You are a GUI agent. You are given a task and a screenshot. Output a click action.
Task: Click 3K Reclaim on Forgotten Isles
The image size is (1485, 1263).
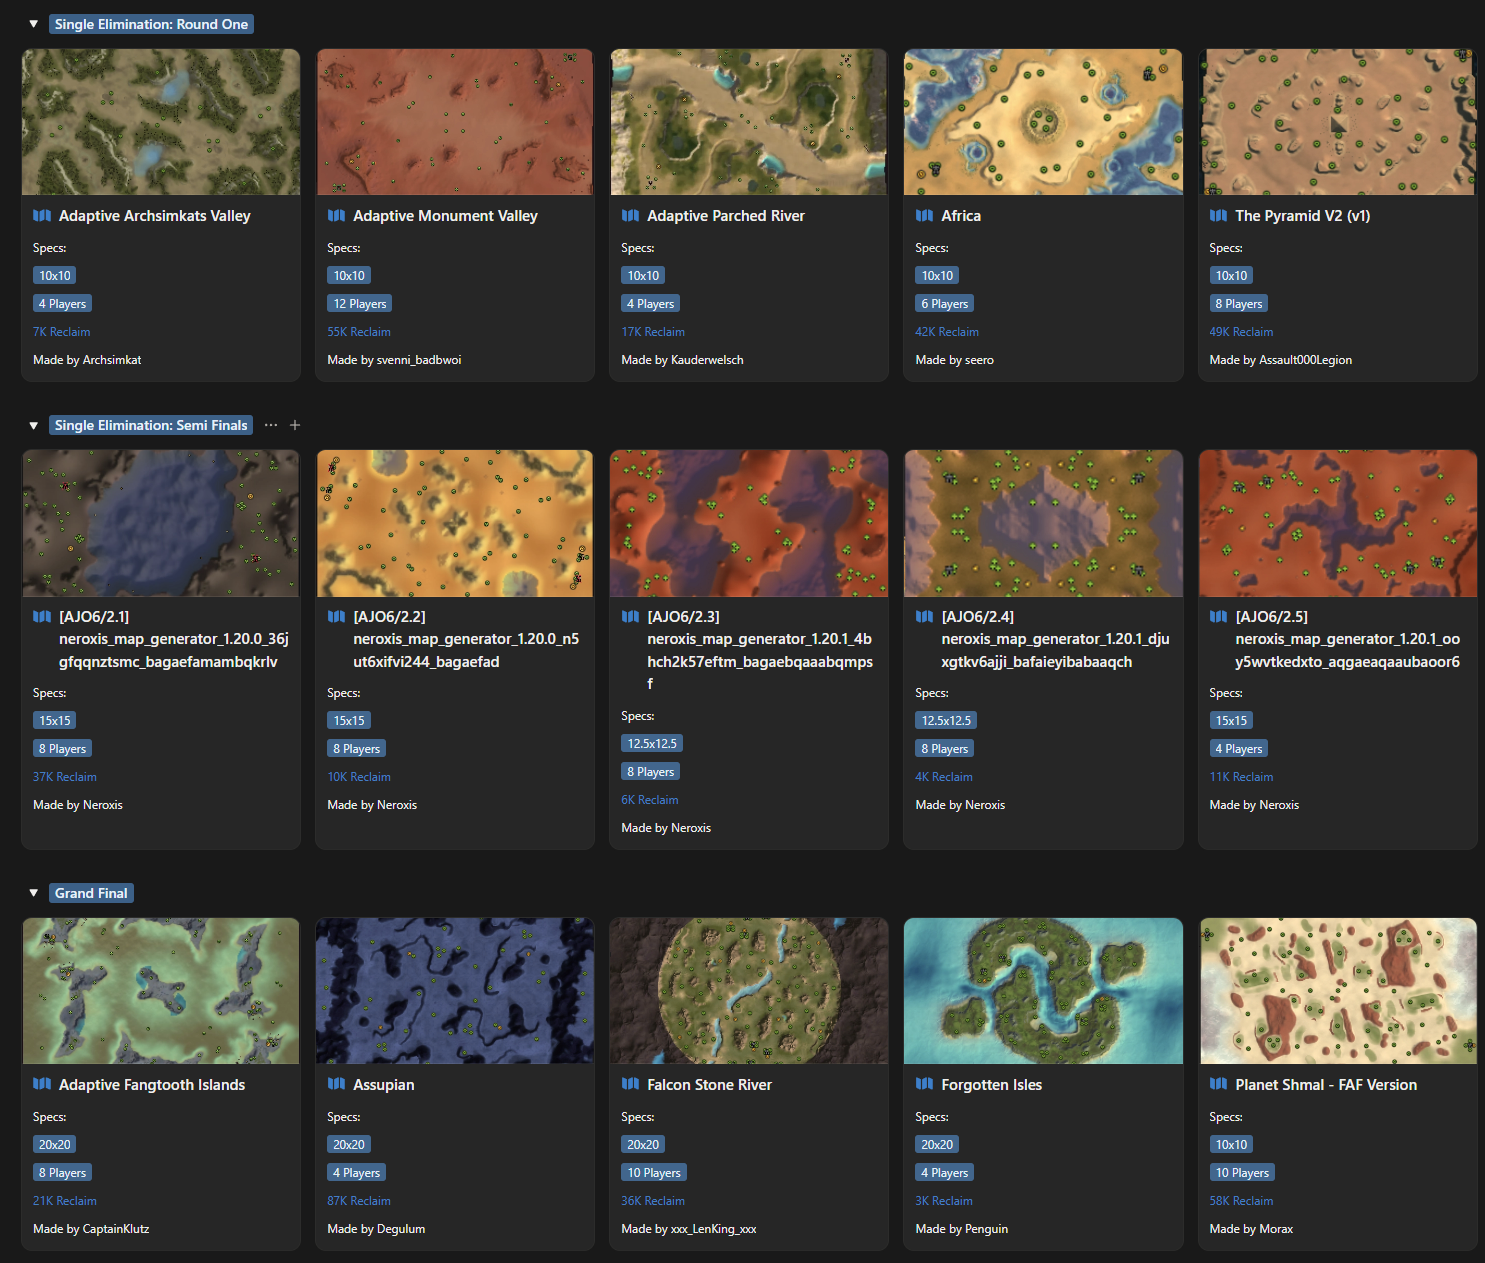click(944, 1201)
